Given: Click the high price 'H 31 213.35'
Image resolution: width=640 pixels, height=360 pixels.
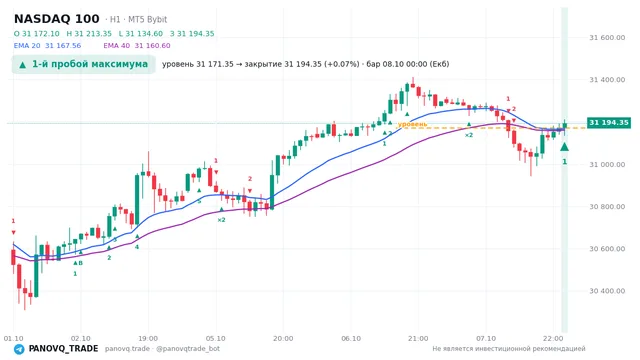Looking at the screenshot, I should coord(89,34).
